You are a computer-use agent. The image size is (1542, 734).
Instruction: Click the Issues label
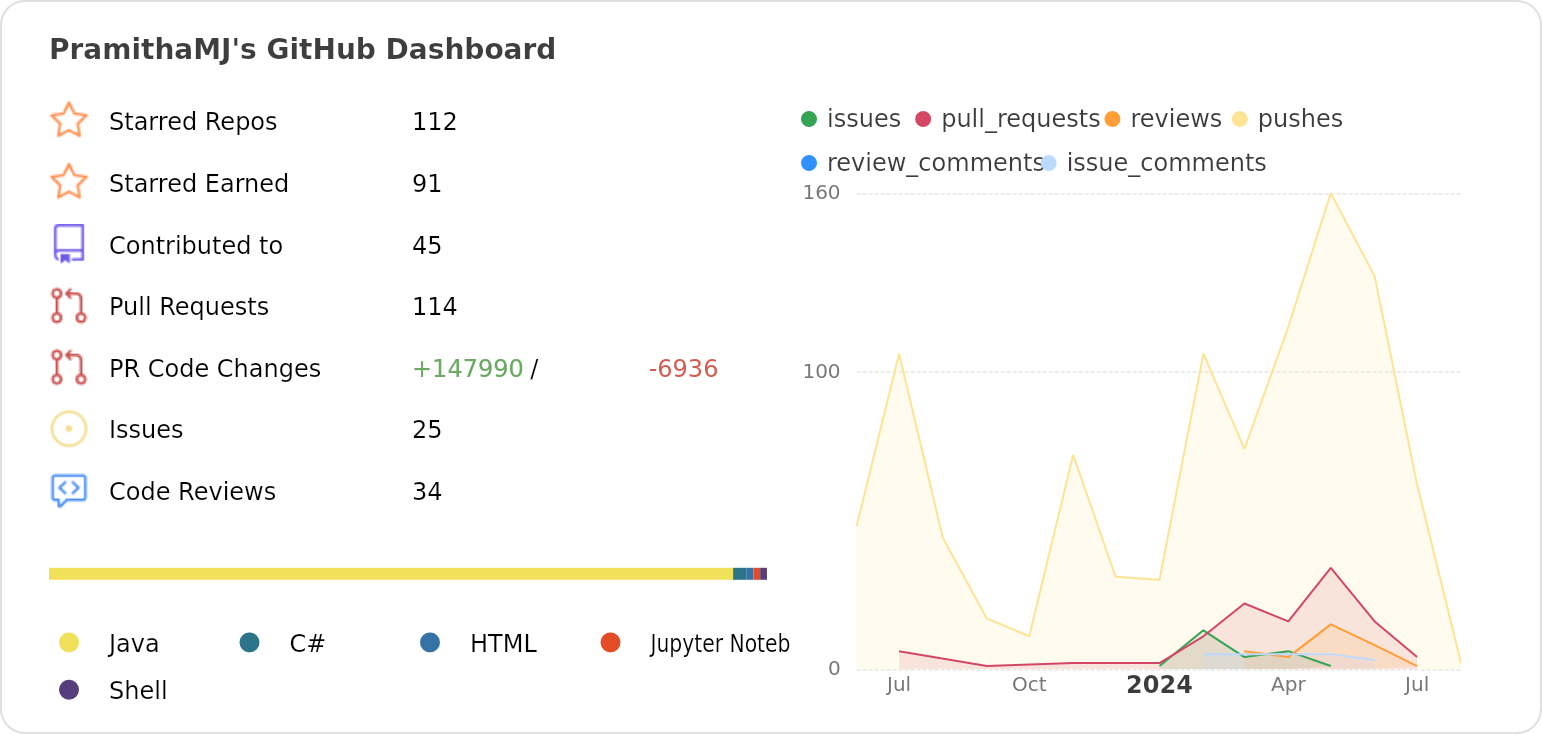[x=146, y=429]
